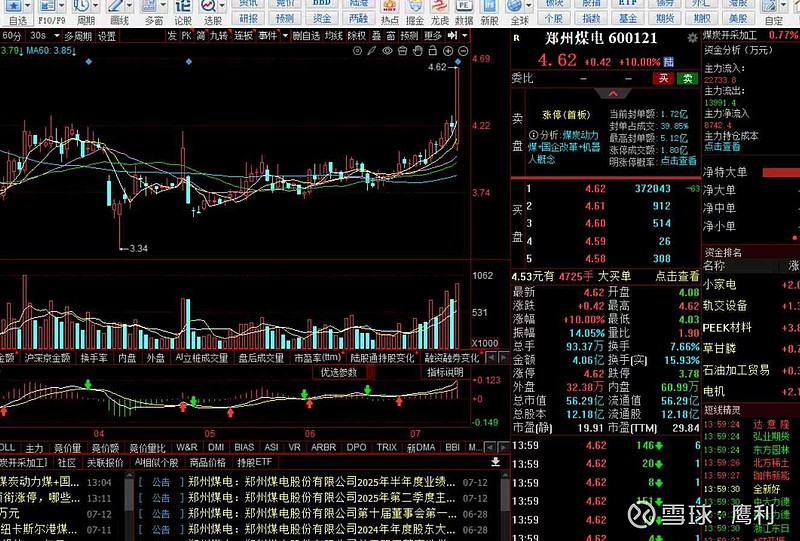Toggle 均线 moving average display
The height and width of the screenshot is (541, 800).
point(334,36)
